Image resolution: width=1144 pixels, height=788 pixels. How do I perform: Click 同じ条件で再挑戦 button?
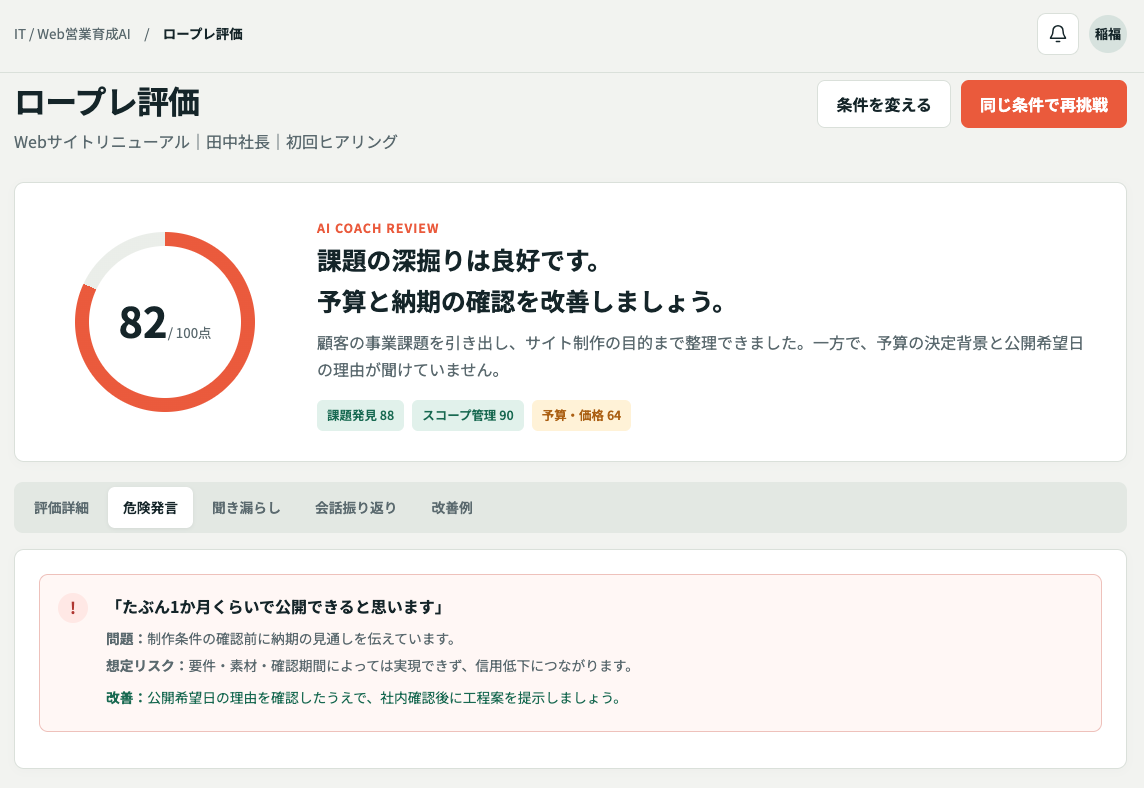click(x=1043, y=104)
